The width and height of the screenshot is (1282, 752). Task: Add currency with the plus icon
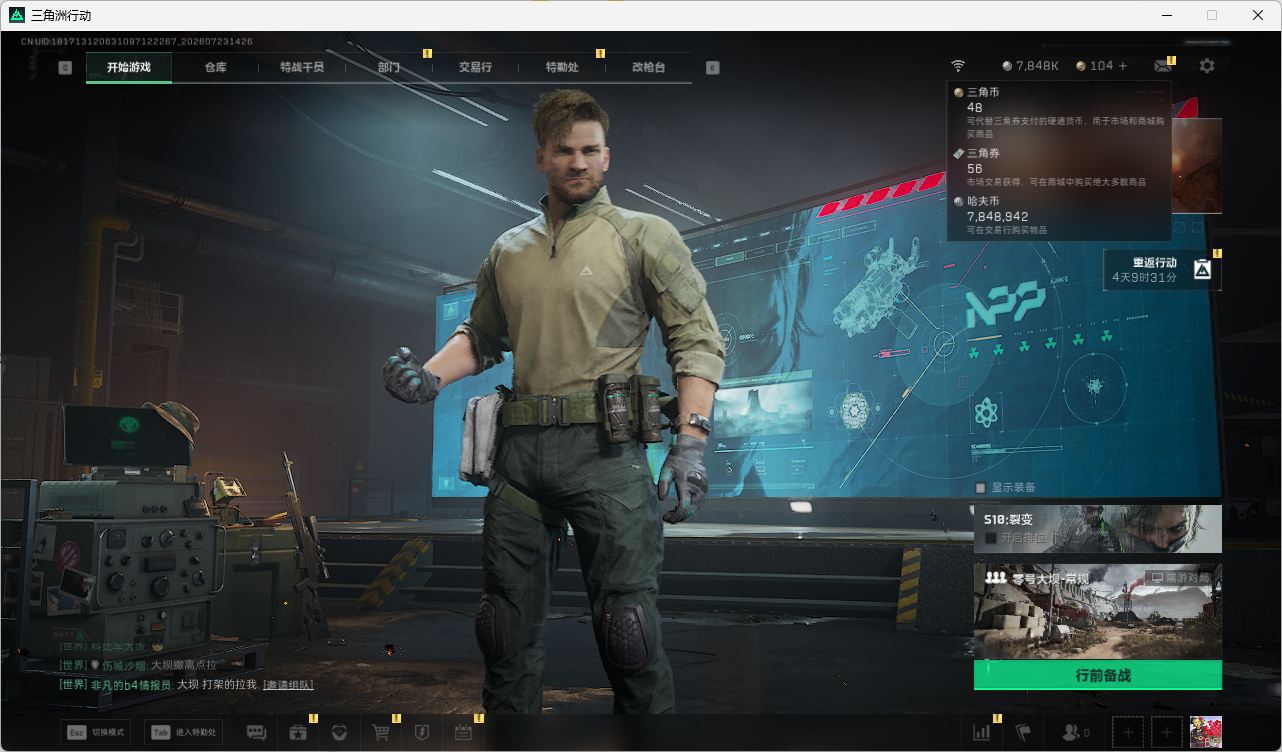[1123, 66]
